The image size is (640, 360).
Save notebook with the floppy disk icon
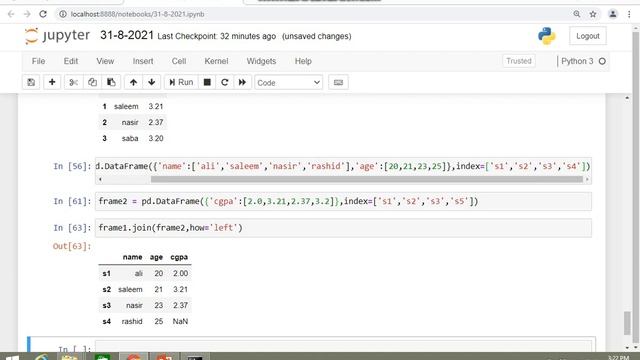point(31,82)
